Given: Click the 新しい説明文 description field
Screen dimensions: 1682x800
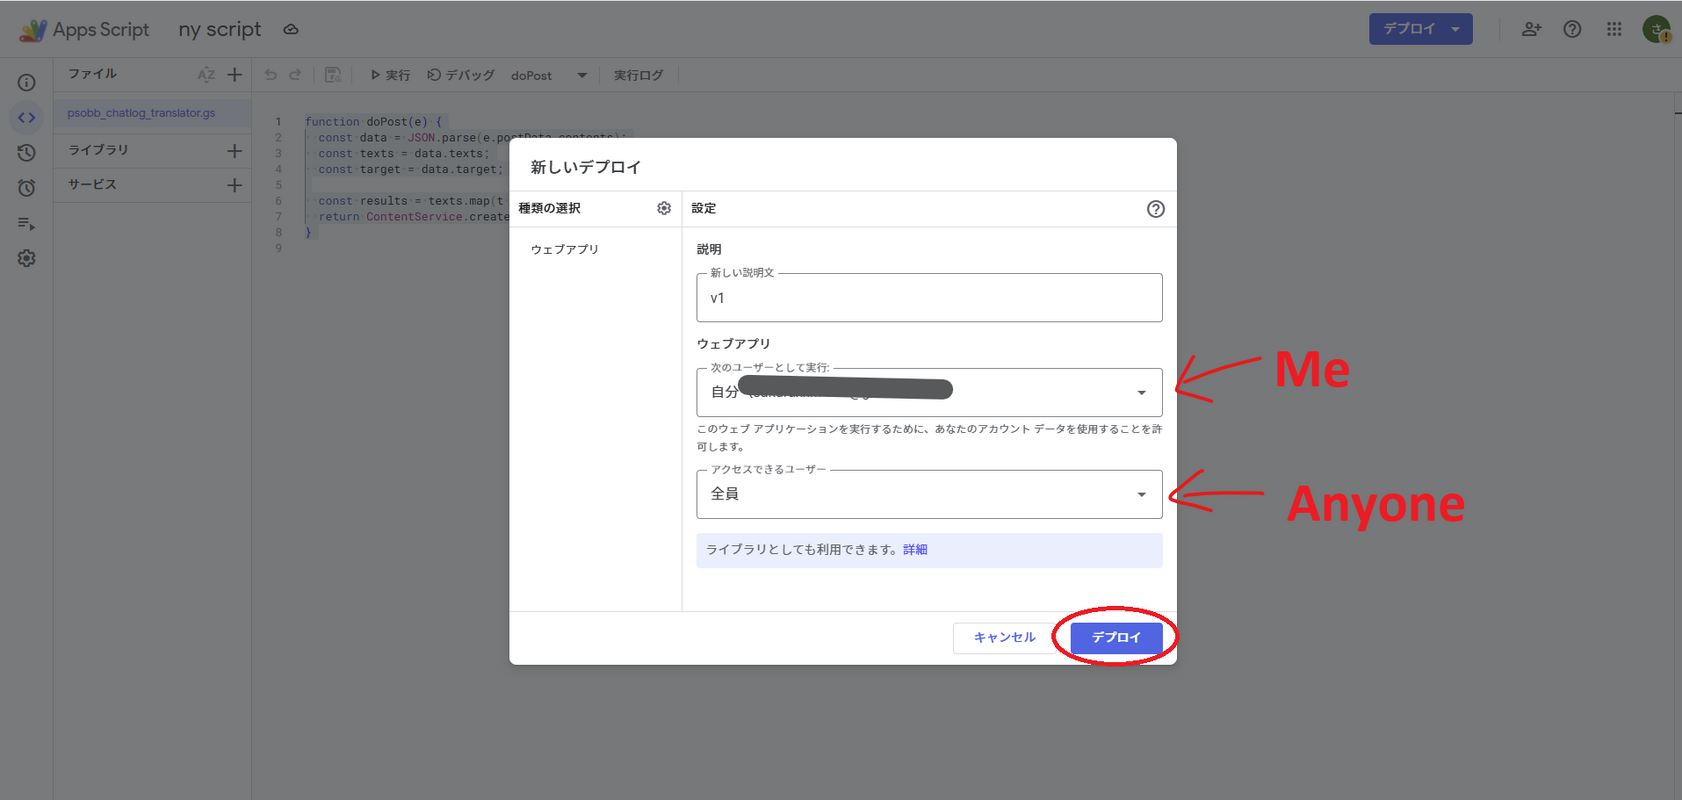Looking at the screenshot, I should (928, 298).
